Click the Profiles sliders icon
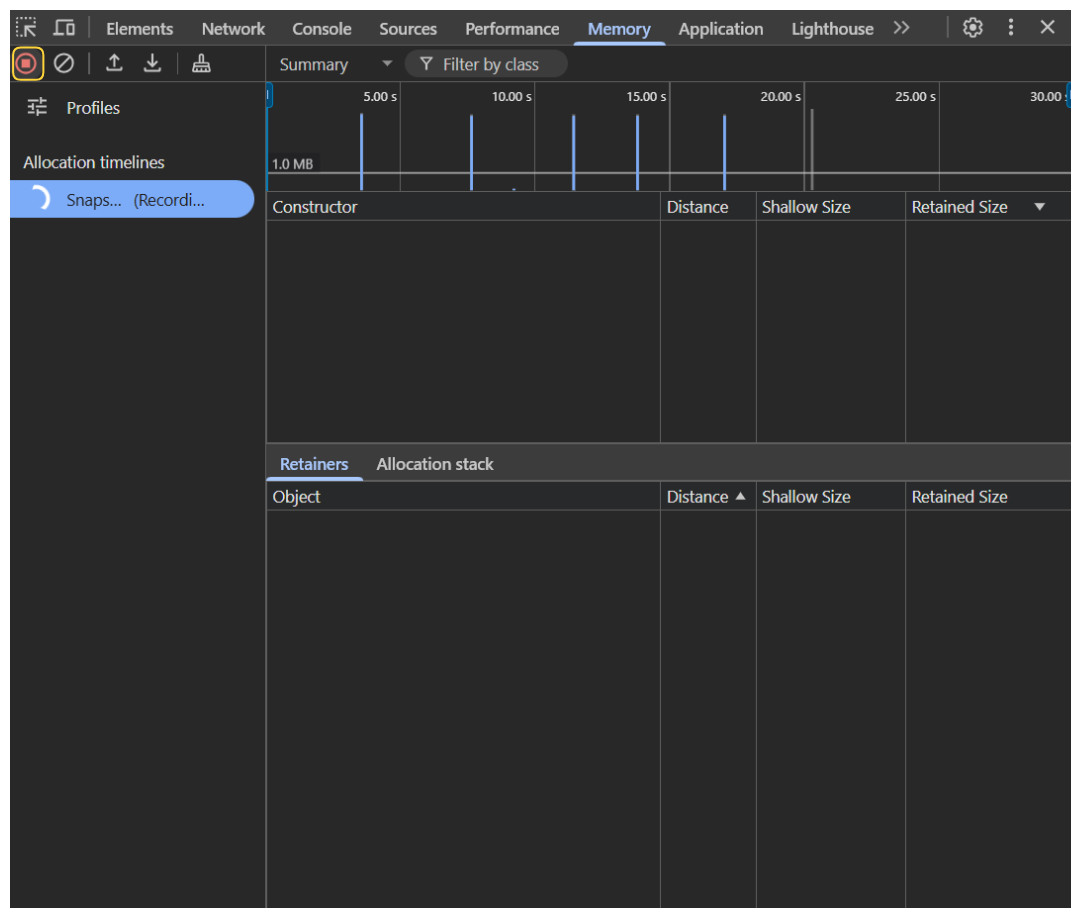This screenshot has height=918, width=1081. point(37,107)
